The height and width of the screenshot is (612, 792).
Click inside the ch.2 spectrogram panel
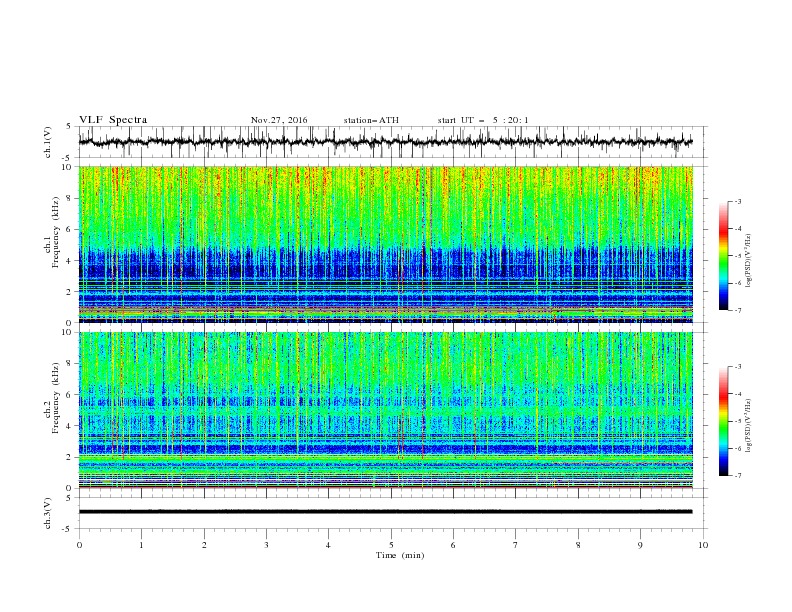(x=386, y=410)
